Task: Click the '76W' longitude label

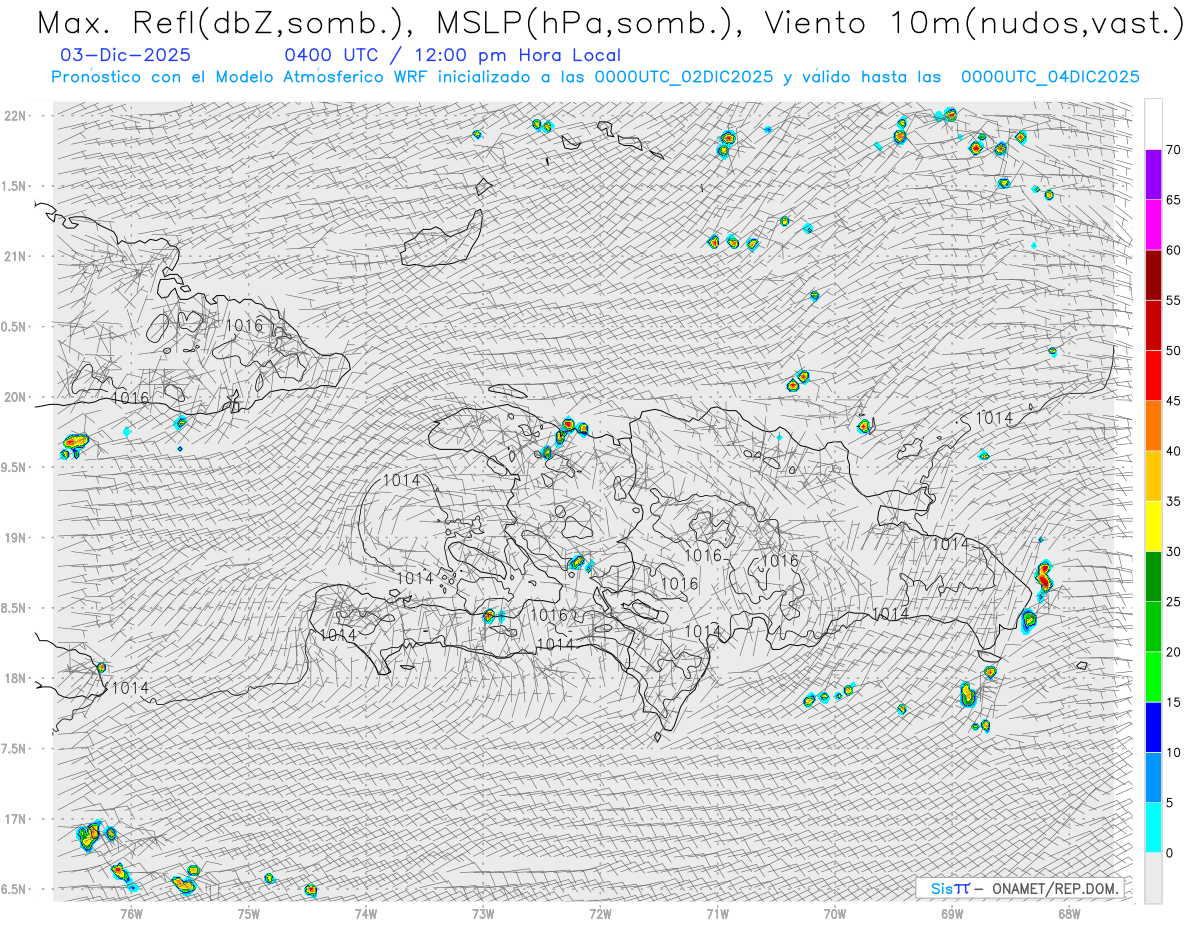Action: point(131,913)
